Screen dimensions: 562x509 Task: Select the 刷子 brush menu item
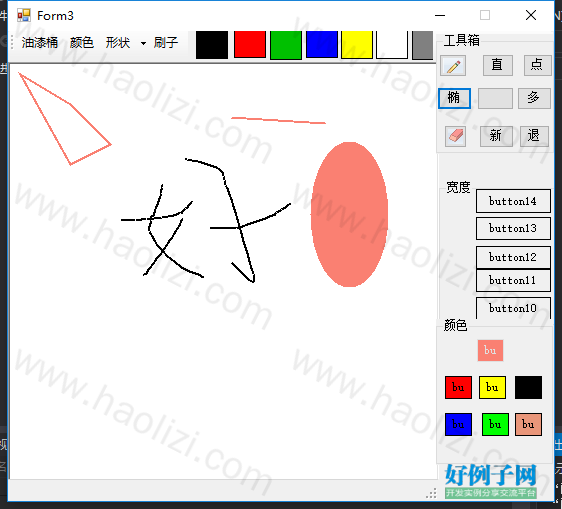(166, 43)
